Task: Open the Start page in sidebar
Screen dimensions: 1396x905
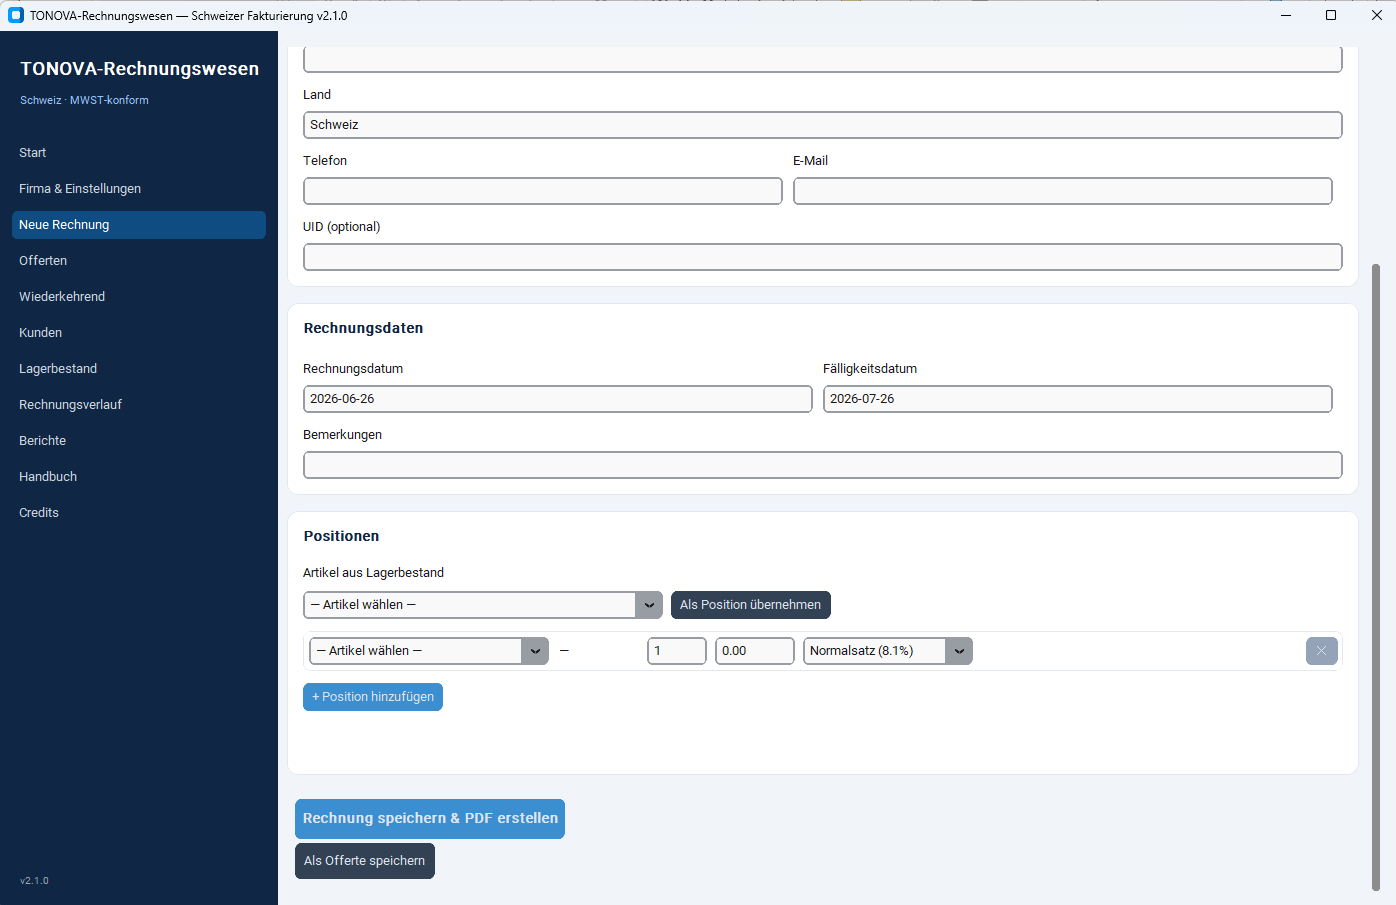Action: pyautogui.click(x=139, y=153)
